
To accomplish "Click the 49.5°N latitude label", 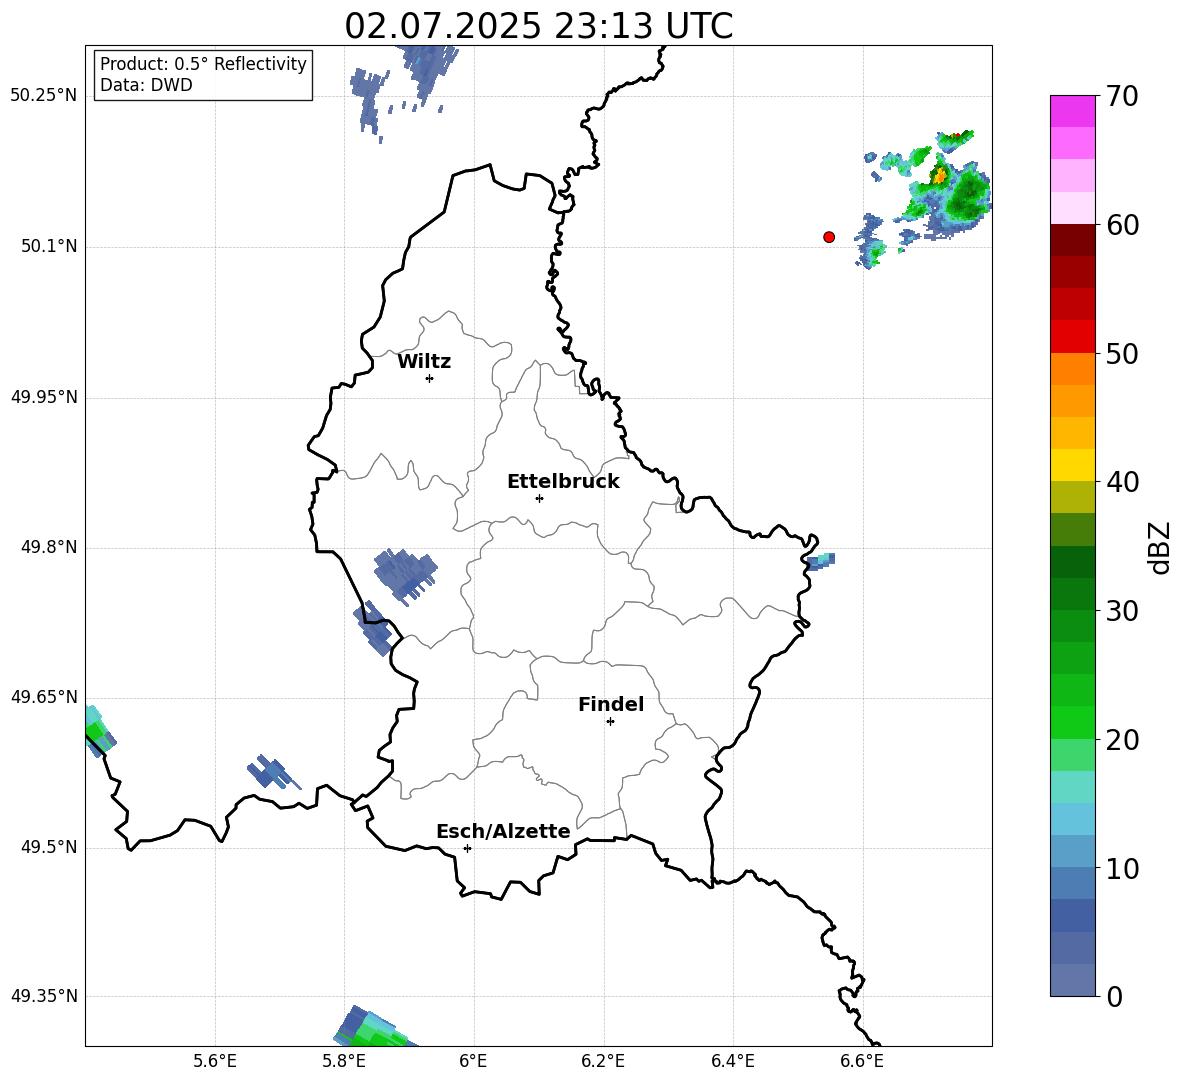I will (49, 847).
